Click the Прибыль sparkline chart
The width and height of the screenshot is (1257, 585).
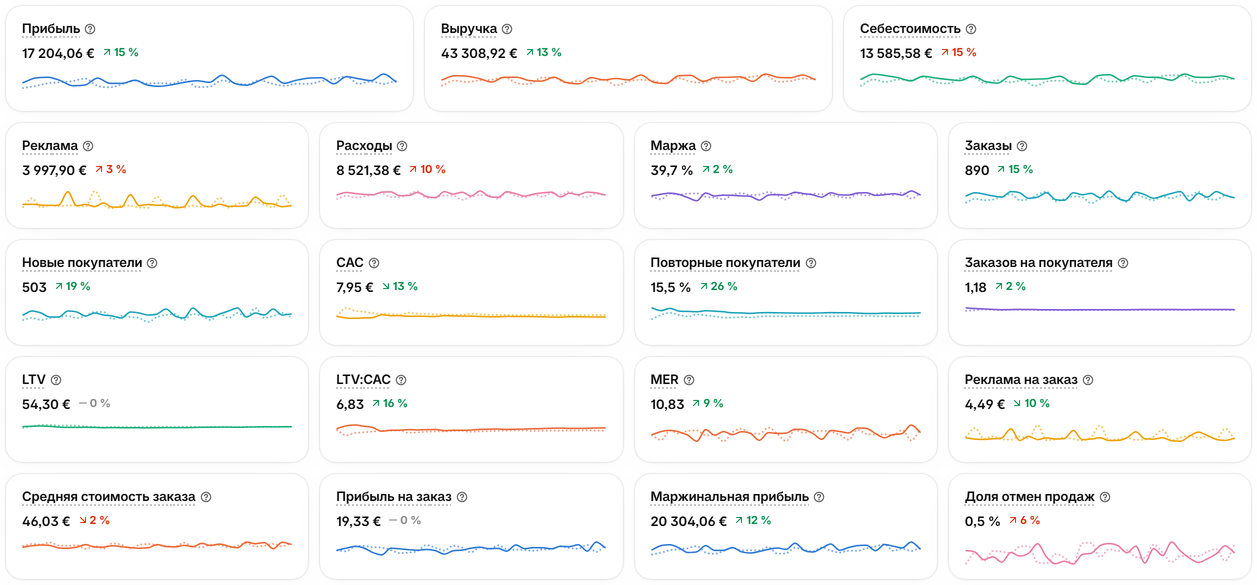209,81
